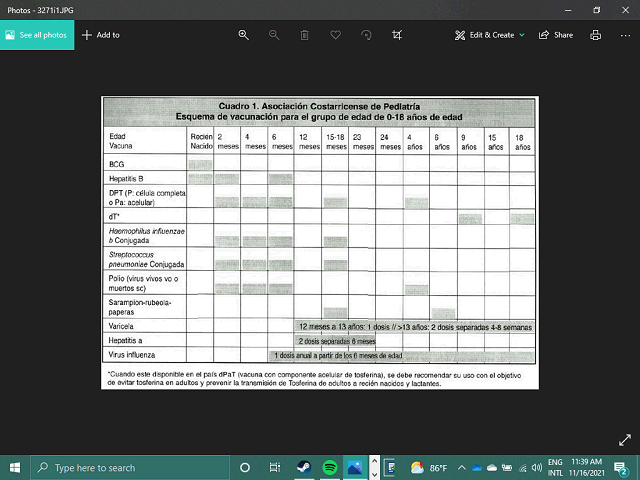
Task: Open the white OneDrive cloud tray icon
Action: pyautogui.click(x=492, y=468)
